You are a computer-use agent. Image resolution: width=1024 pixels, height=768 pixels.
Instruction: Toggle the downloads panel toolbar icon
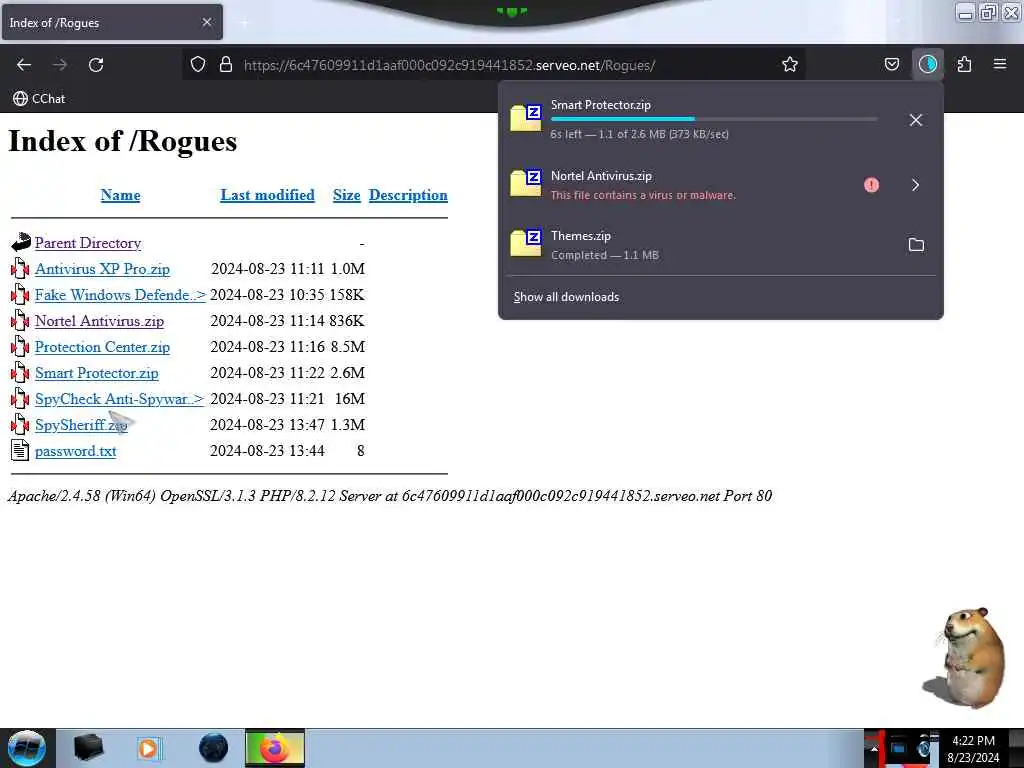coord(927,64)
